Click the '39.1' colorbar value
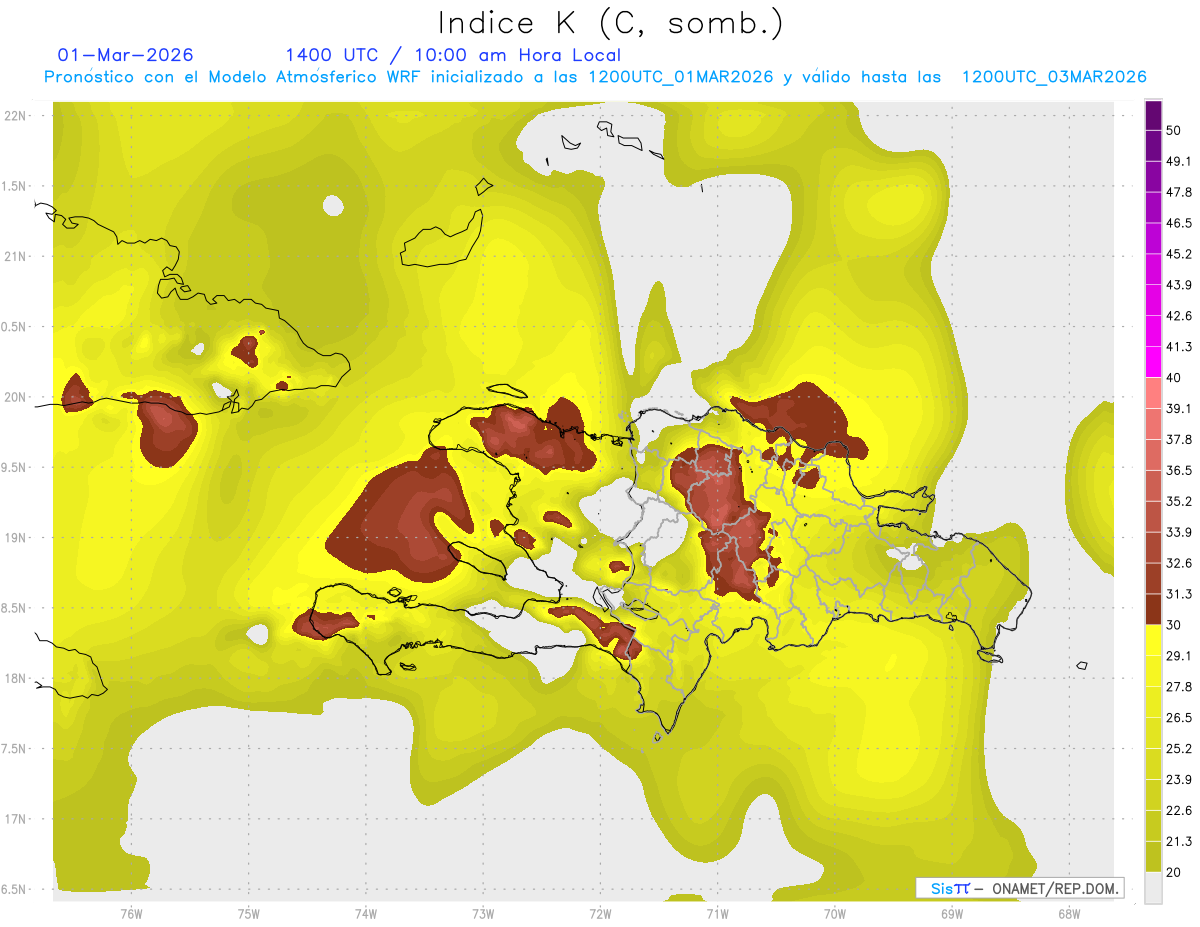 pyautogui.click(x=1179, y=408)
